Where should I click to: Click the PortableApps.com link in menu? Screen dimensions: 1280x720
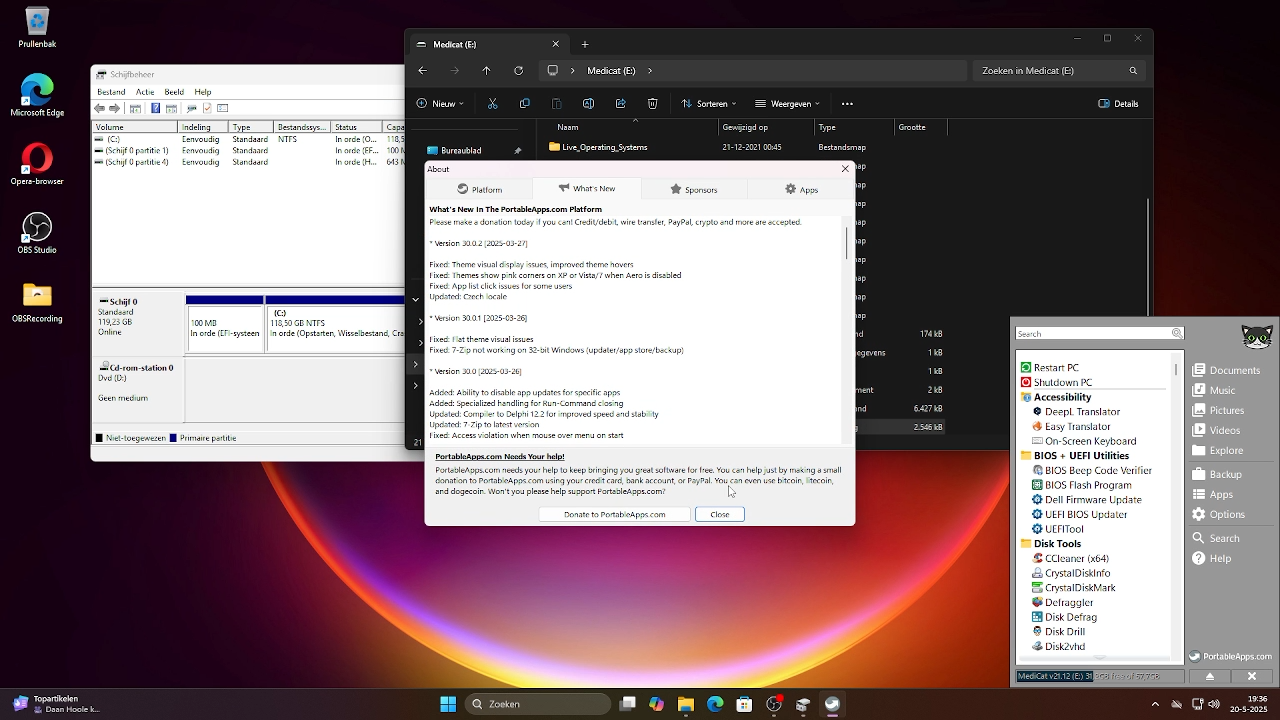click(1230, 657)
